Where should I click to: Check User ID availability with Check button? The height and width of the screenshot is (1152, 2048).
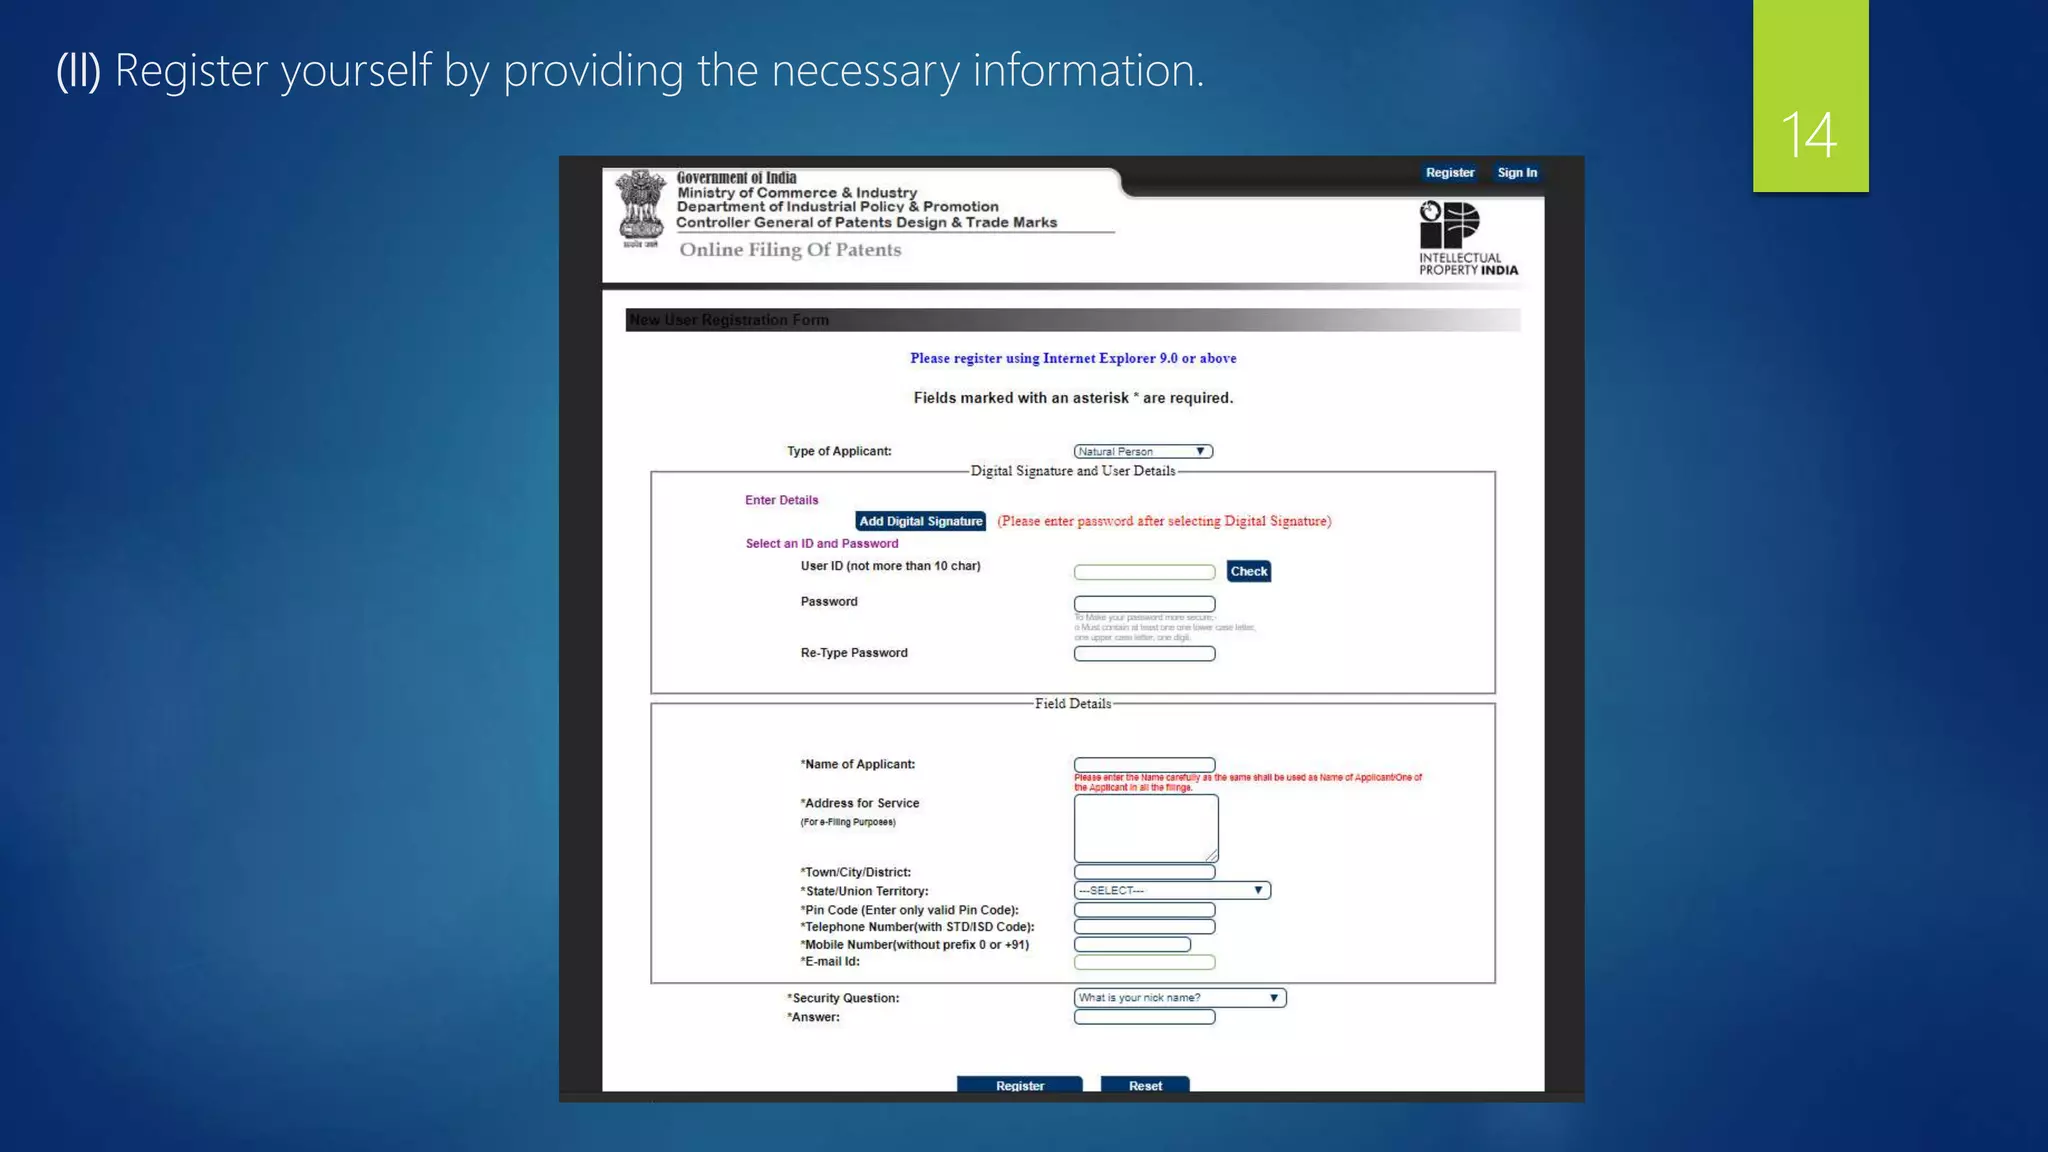point(1248,571)
